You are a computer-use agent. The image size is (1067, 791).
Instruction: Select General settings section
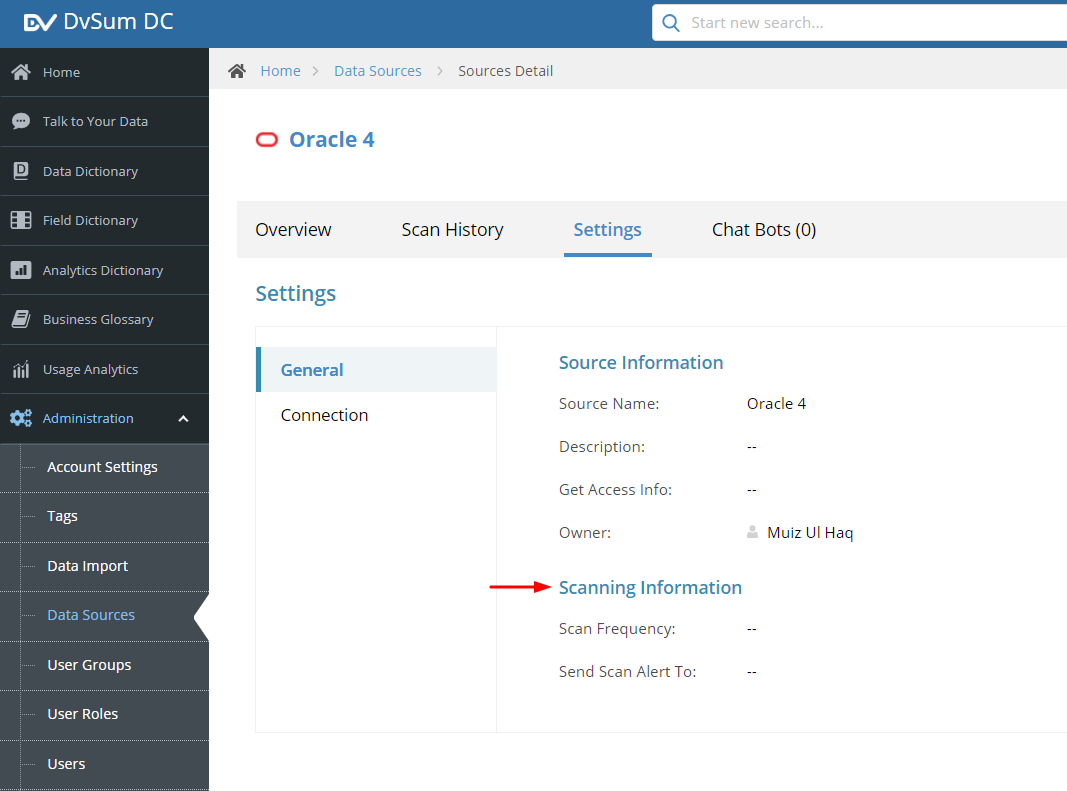click(376, 370)
